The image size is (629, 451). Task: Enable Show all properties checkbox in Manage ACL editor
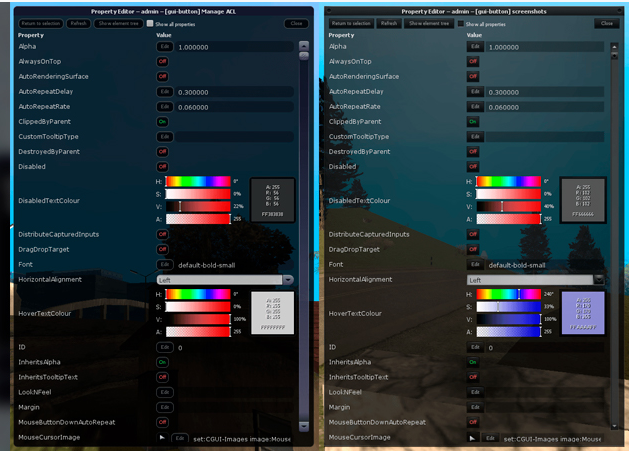(x=150, y=23)
